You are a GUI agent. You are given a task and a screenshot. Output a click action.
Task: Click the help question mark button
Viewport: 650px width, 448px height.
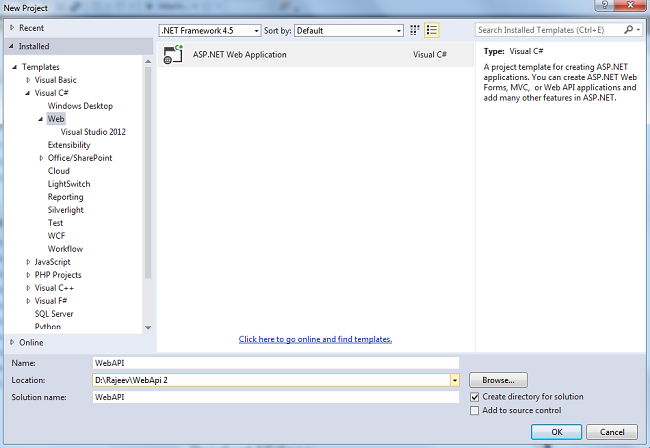[x=604, y=5]
